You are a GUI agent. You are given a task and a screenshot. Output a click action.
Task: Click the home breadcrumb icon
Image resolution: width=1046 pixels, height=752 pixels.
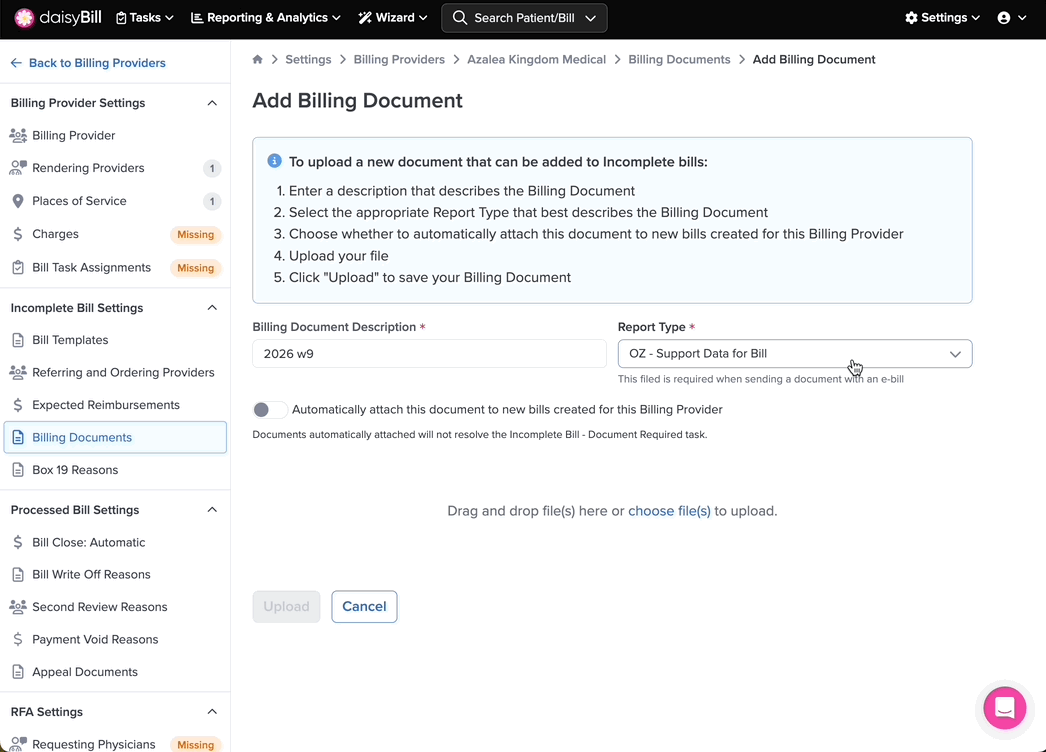[258, 60]
